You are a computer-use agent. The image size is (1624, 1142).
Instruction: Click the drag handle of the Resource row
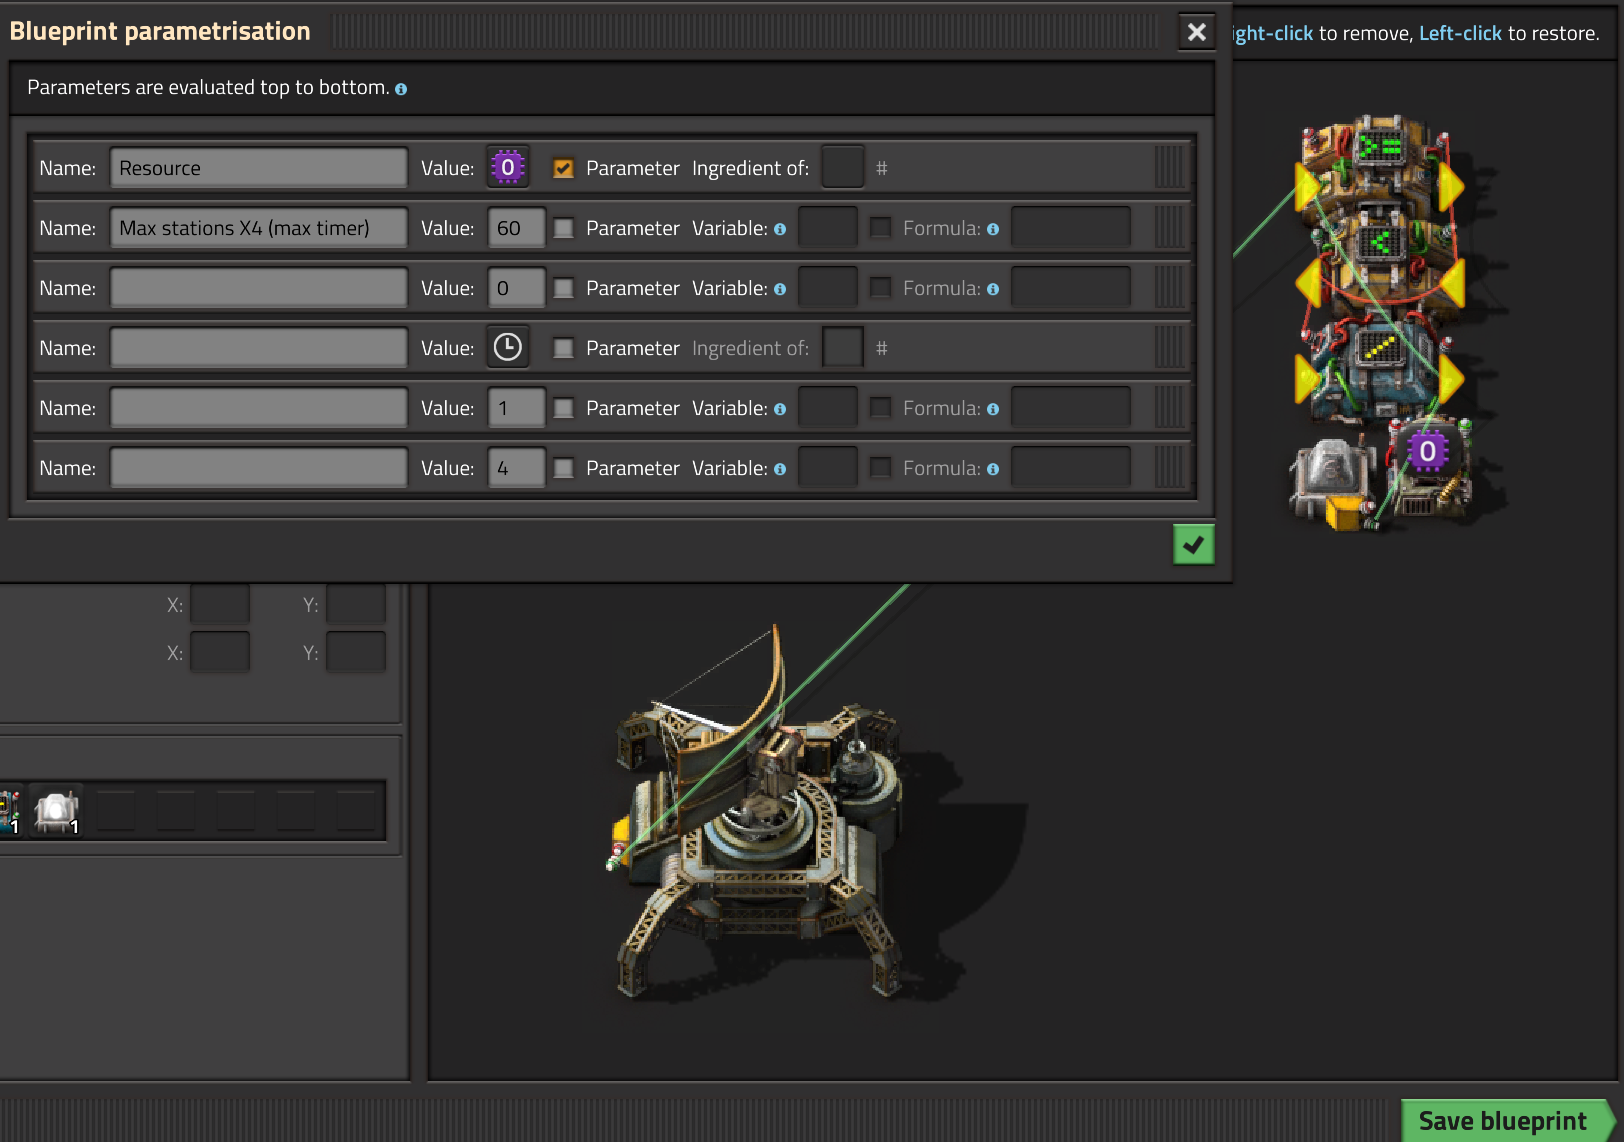point(1169,167)
